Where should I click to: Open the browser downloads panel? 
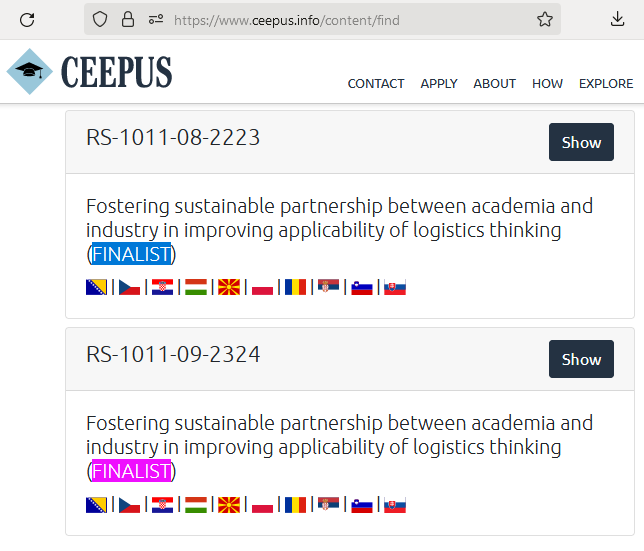pos(617,19)
